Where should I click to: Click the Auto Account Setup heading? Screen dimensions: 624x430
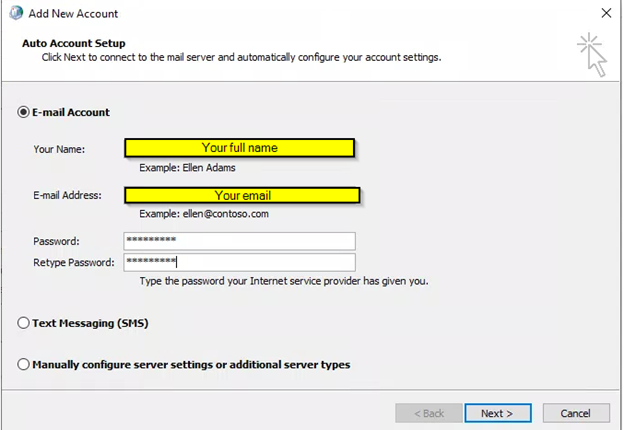pos(73,44)
